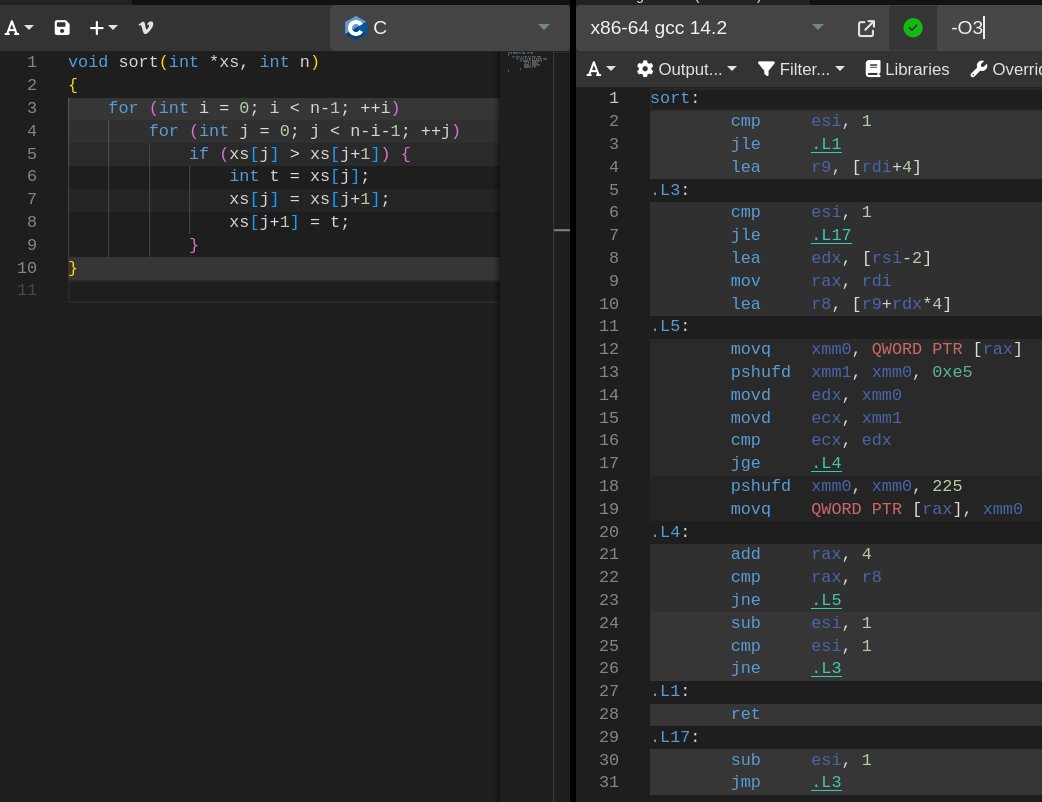This screenshot has height=802, width=1042.
Task: Open the C language selector dropdown
Action: click(x=449, y=28)
